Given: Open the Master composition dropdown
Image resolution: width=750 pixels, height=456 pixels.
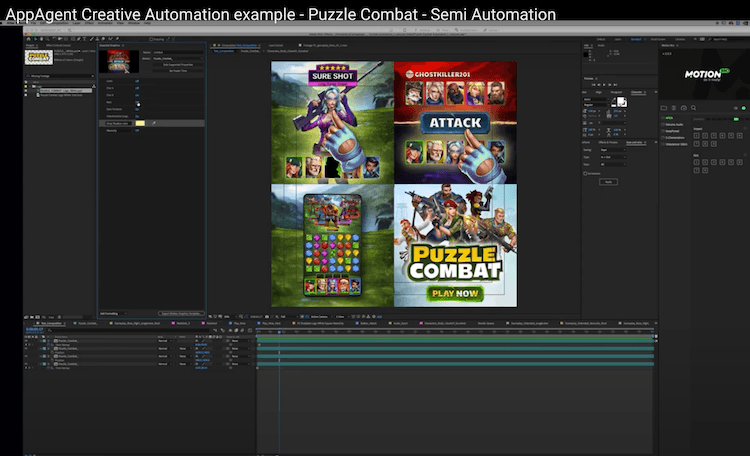Looking at the screenshot, I should [178, 58].
